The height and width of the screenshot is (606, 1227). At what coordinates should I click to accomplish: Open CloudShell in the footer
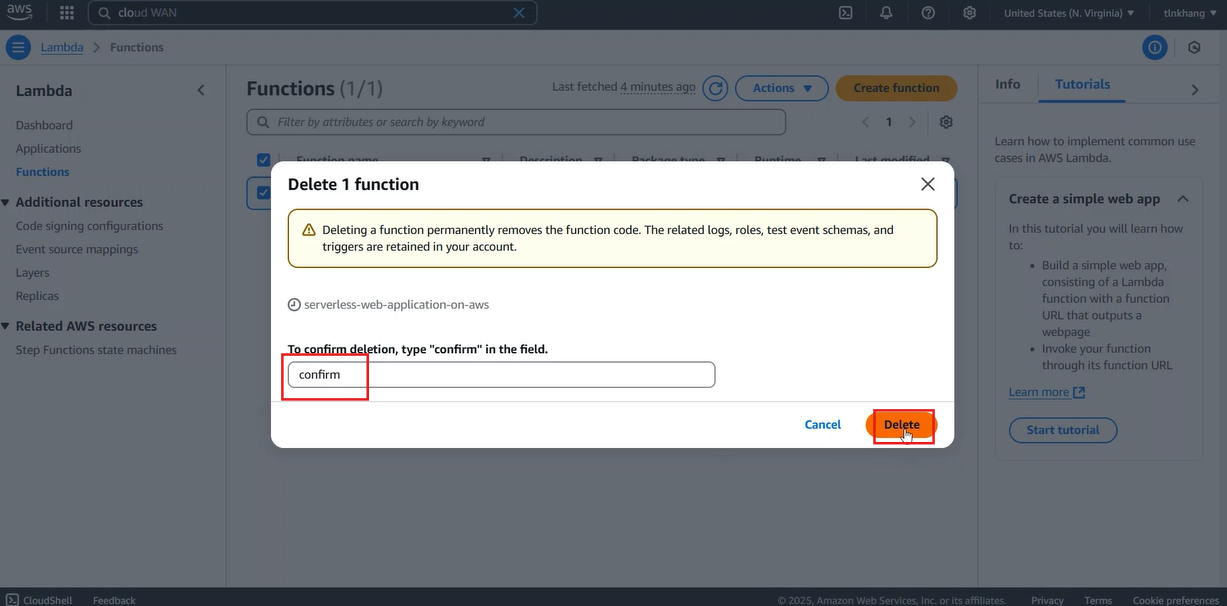[39, 600]
